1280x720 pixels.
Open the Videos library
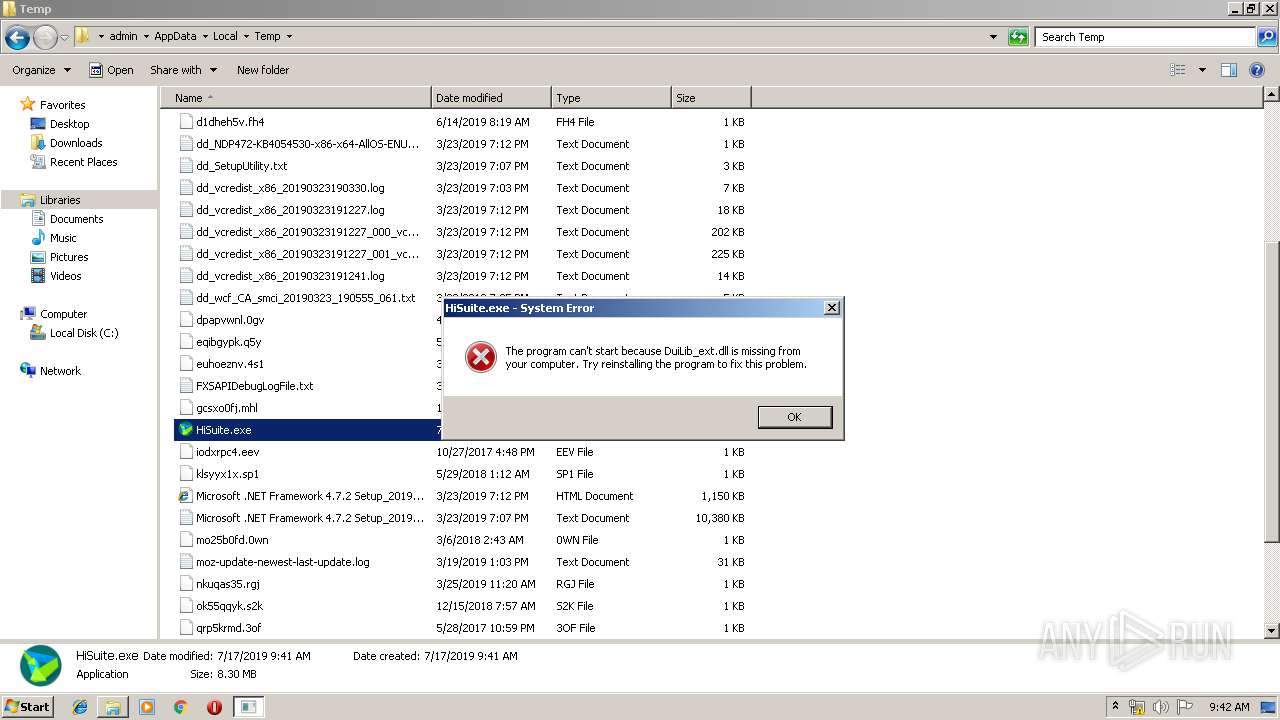(65, 276)
